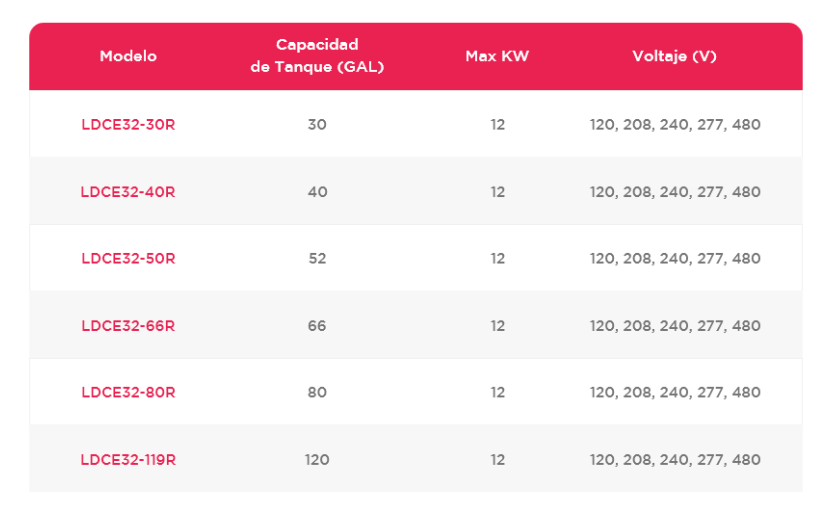Select the 80 gallon capacity cell
This screenshot has height=522, width=838.
coord(317,393)
